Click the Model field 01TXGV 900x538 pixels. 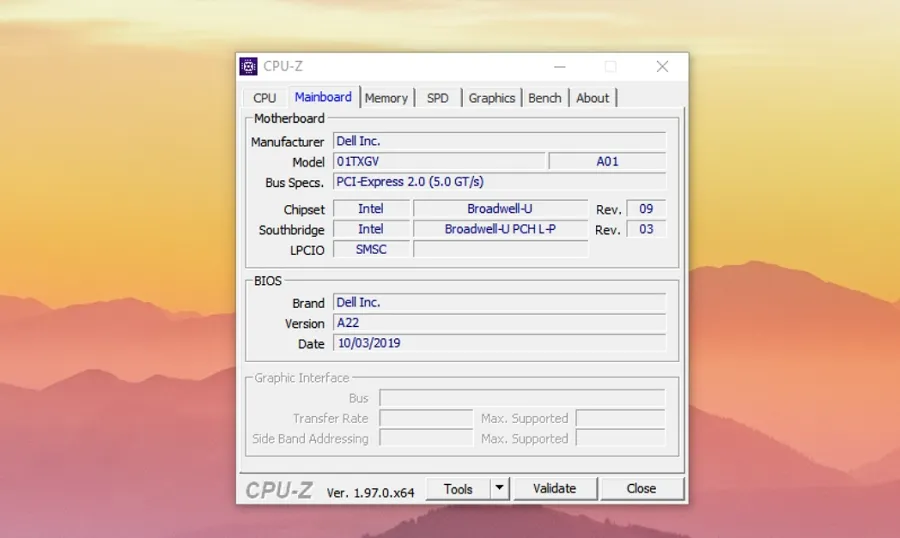click(x=439, y=161)
